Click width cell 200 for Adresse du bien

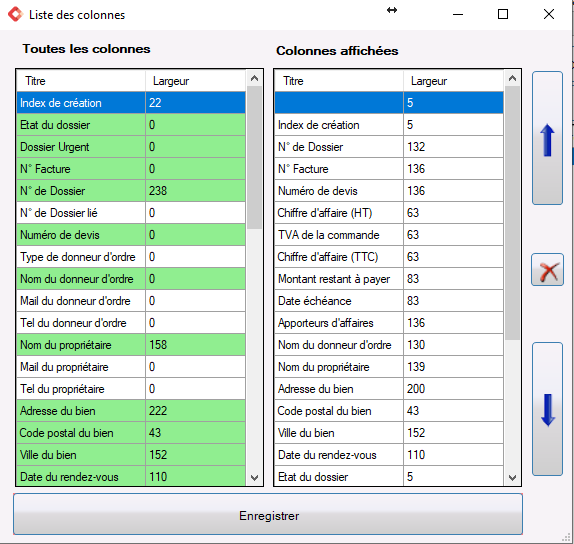tap(454, 388)
